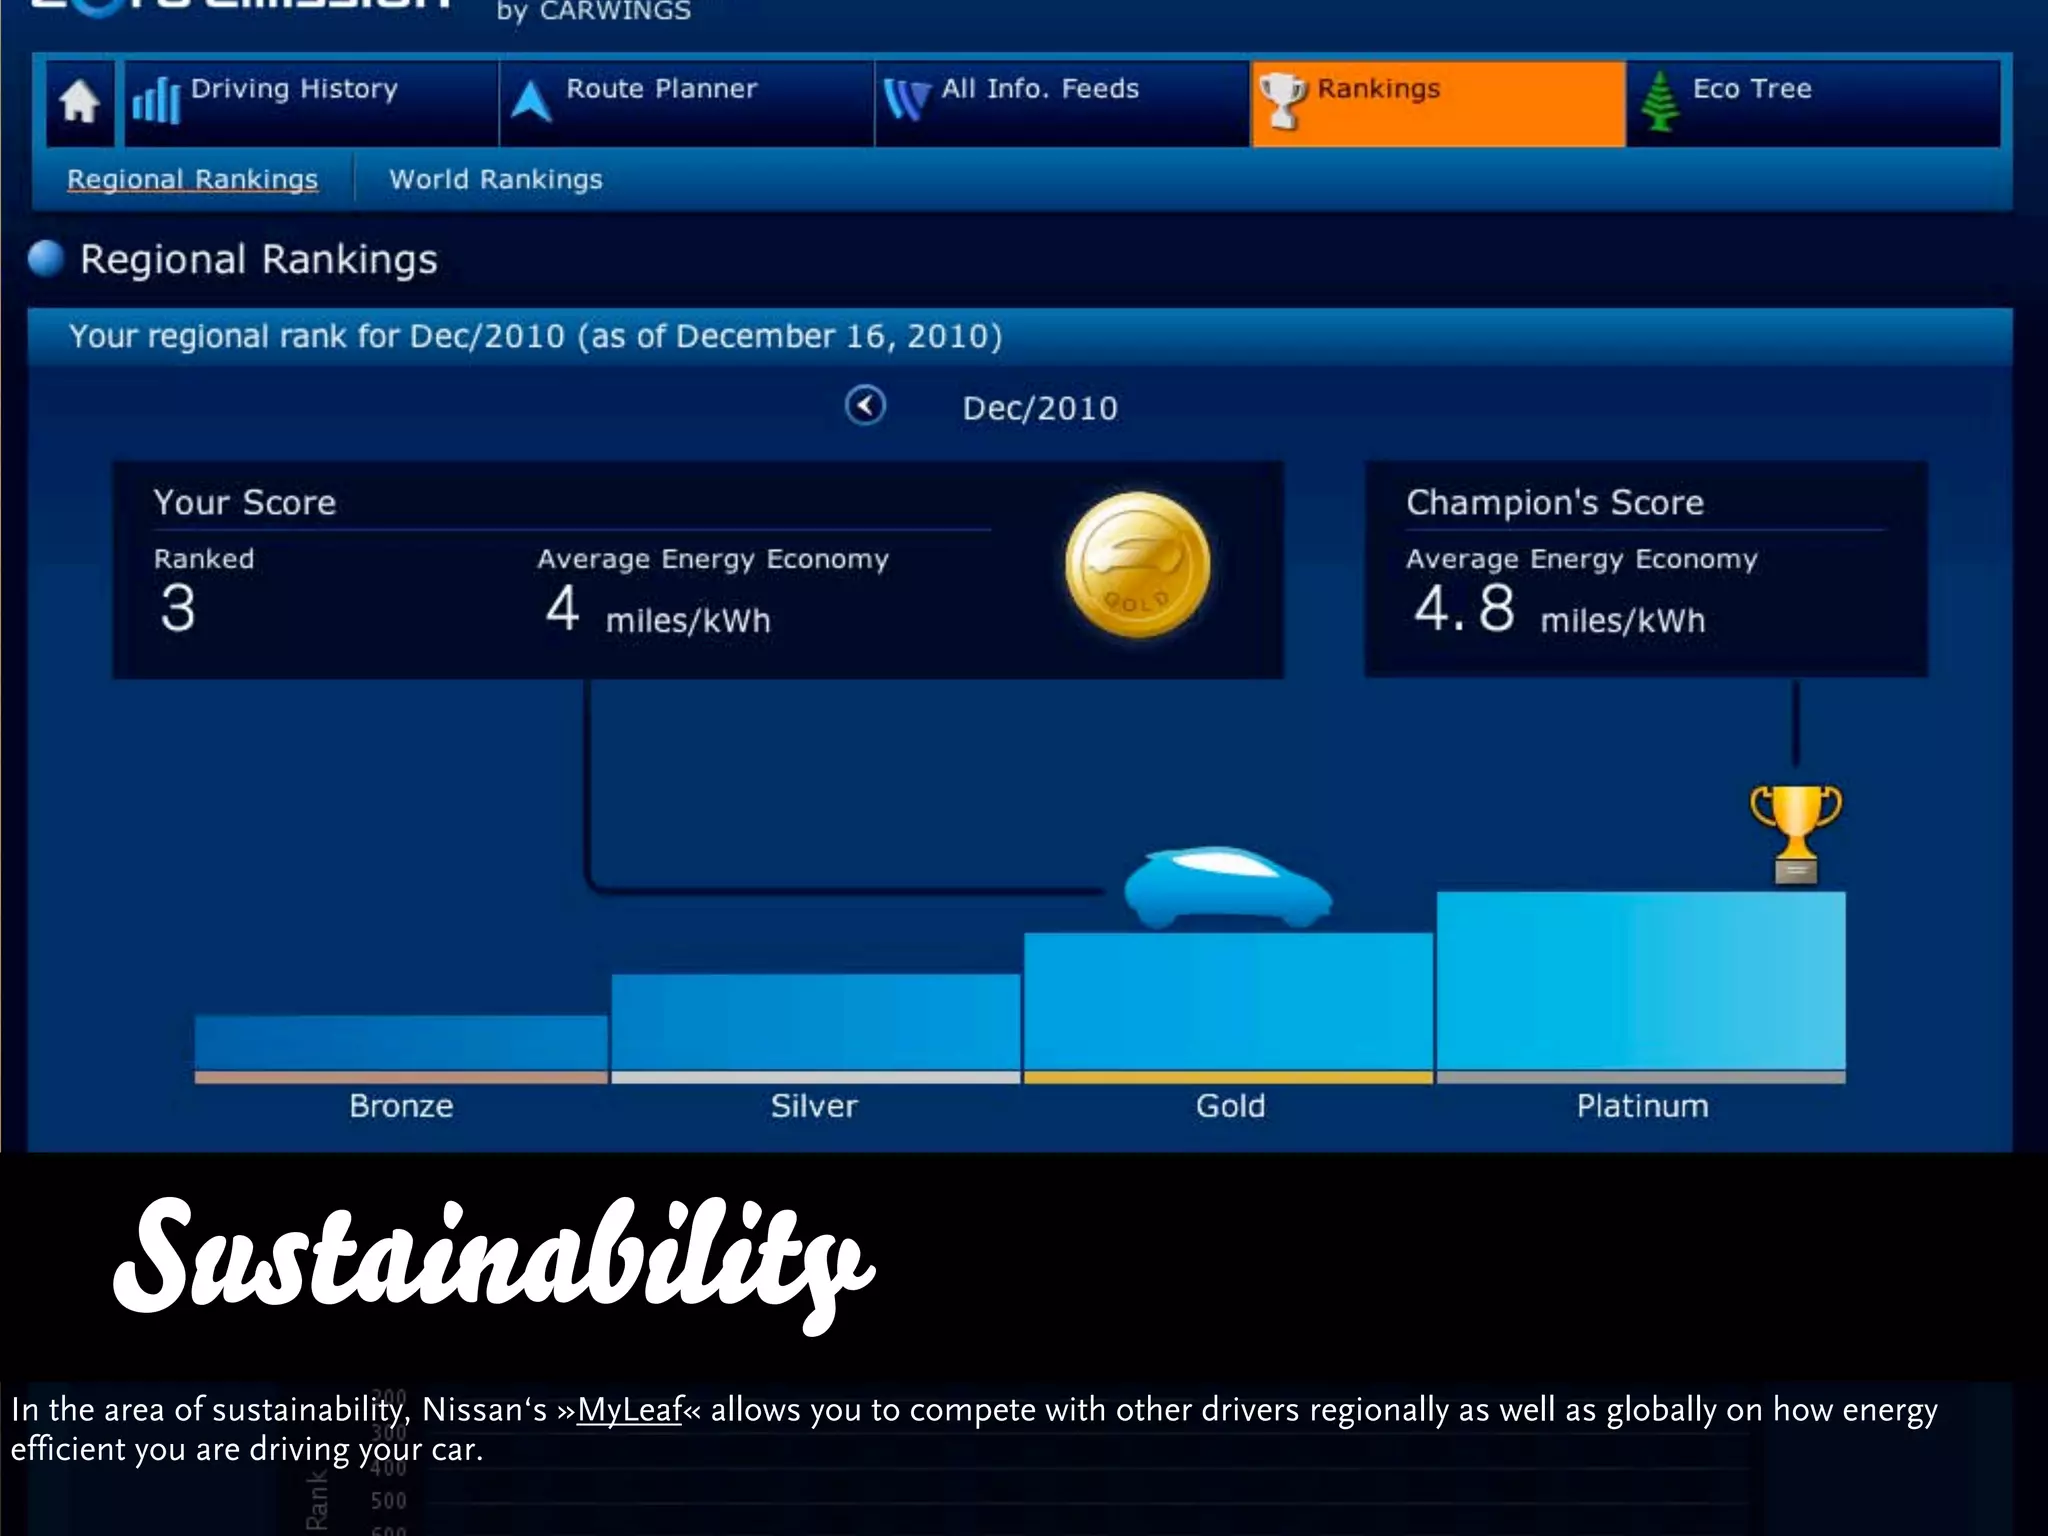Follow the MyLeaf hyperlink
The width and height of the screenshot is (2048, 1536).
click(629, 1410)
